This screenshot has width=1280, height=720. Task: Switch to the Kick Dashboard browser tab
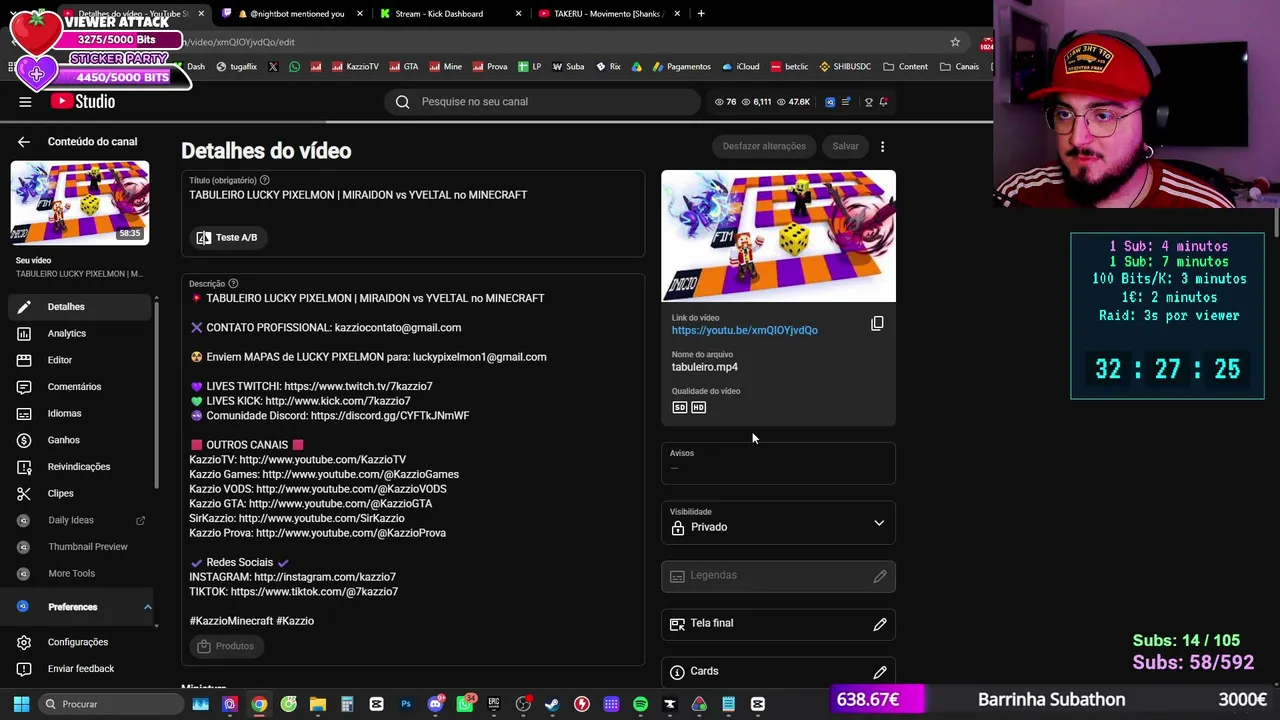450,14
